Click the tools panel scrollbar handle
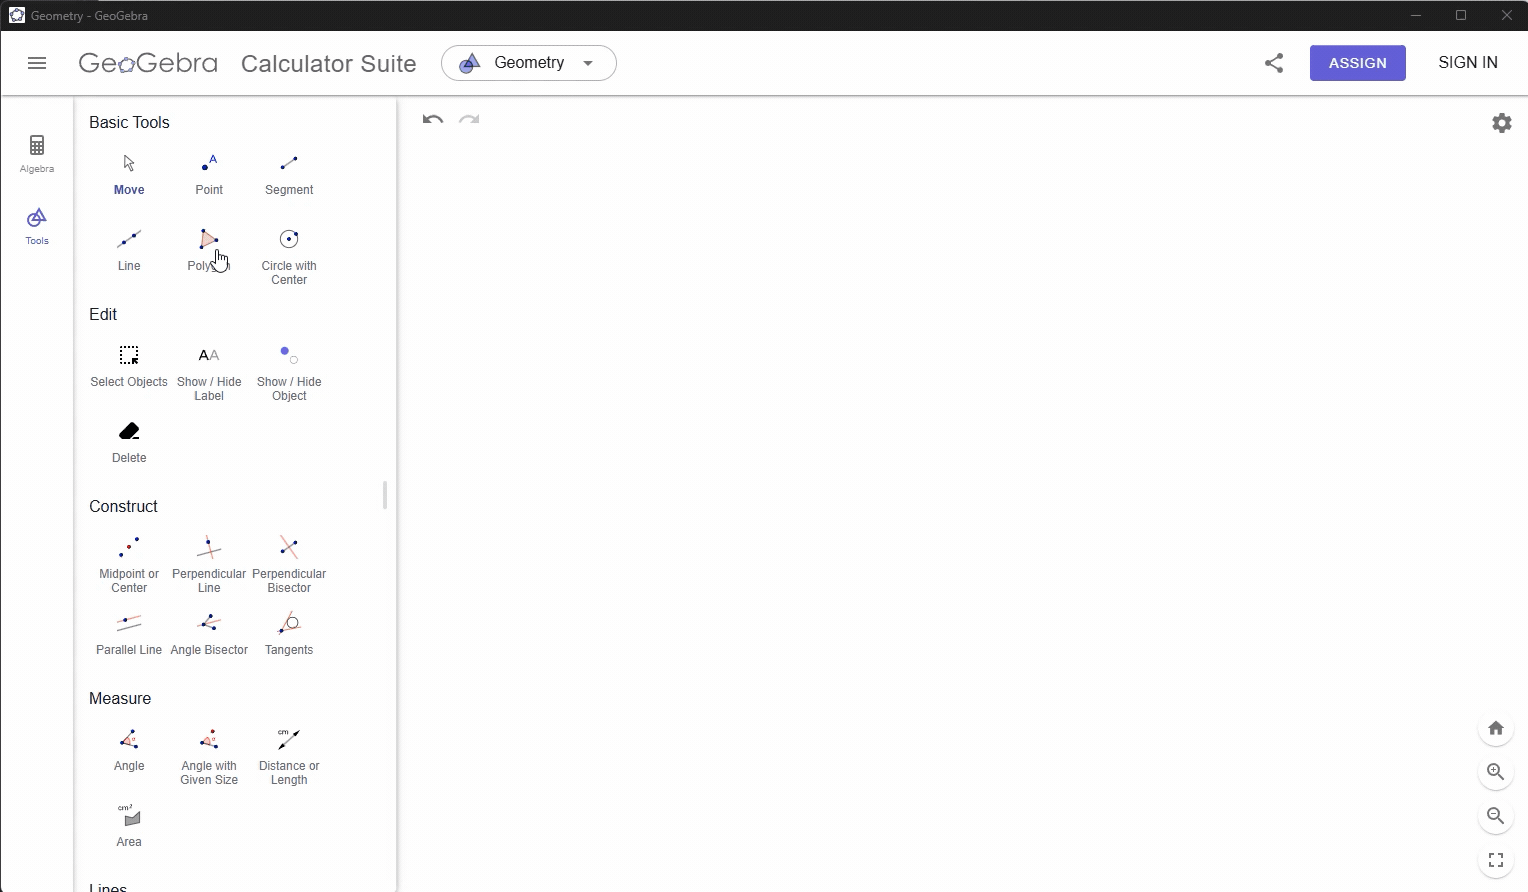1528x892 pixels. tap(385, 495)
